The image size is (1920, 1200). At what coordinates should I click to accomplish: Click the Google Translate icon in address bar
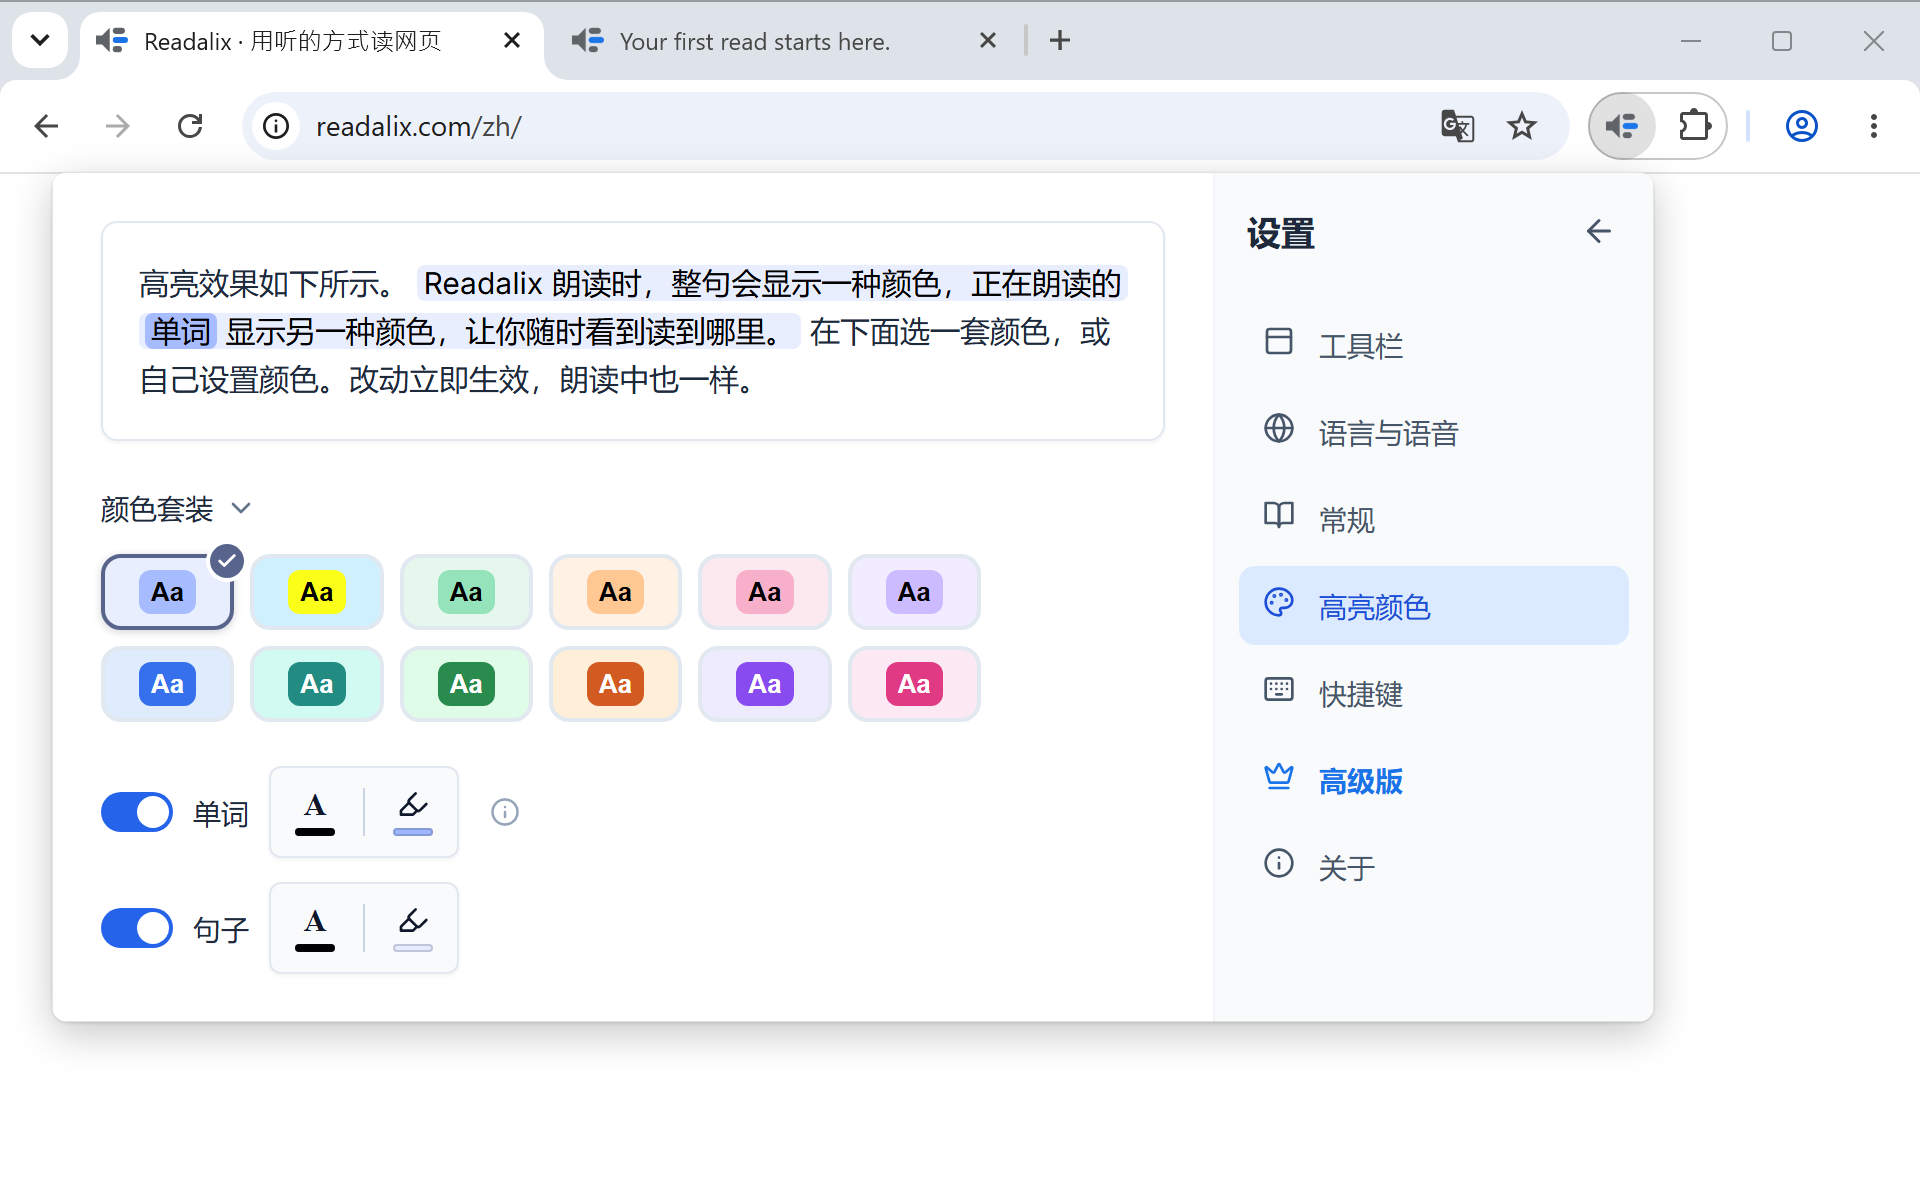pos(1457,126)
